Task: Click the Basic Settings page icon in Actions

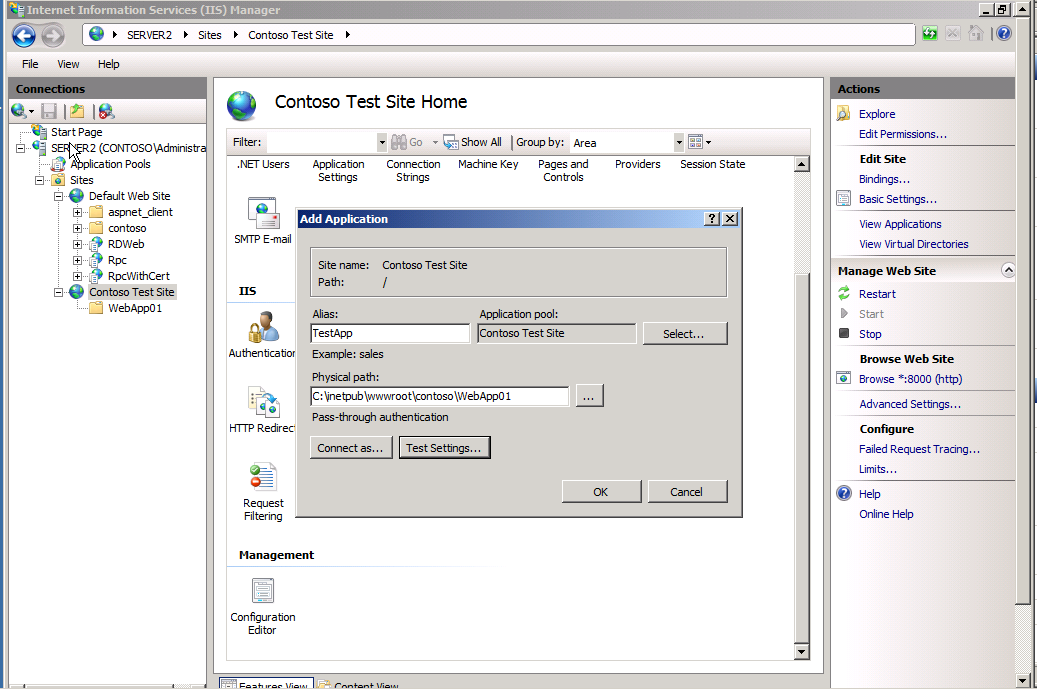Action: point(843,198)
